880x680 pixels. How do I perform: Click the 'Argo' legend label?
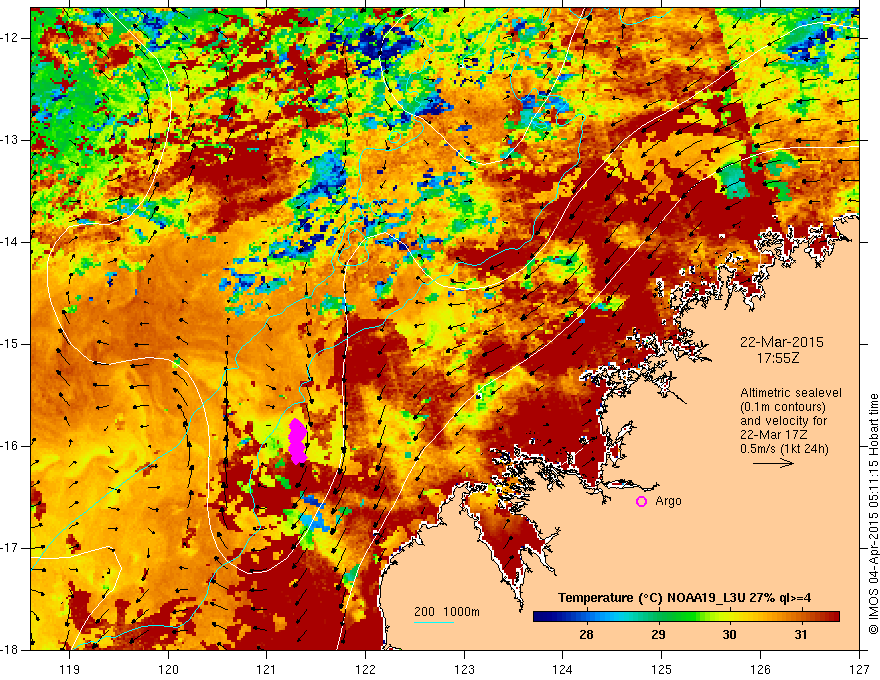point(668,501)
